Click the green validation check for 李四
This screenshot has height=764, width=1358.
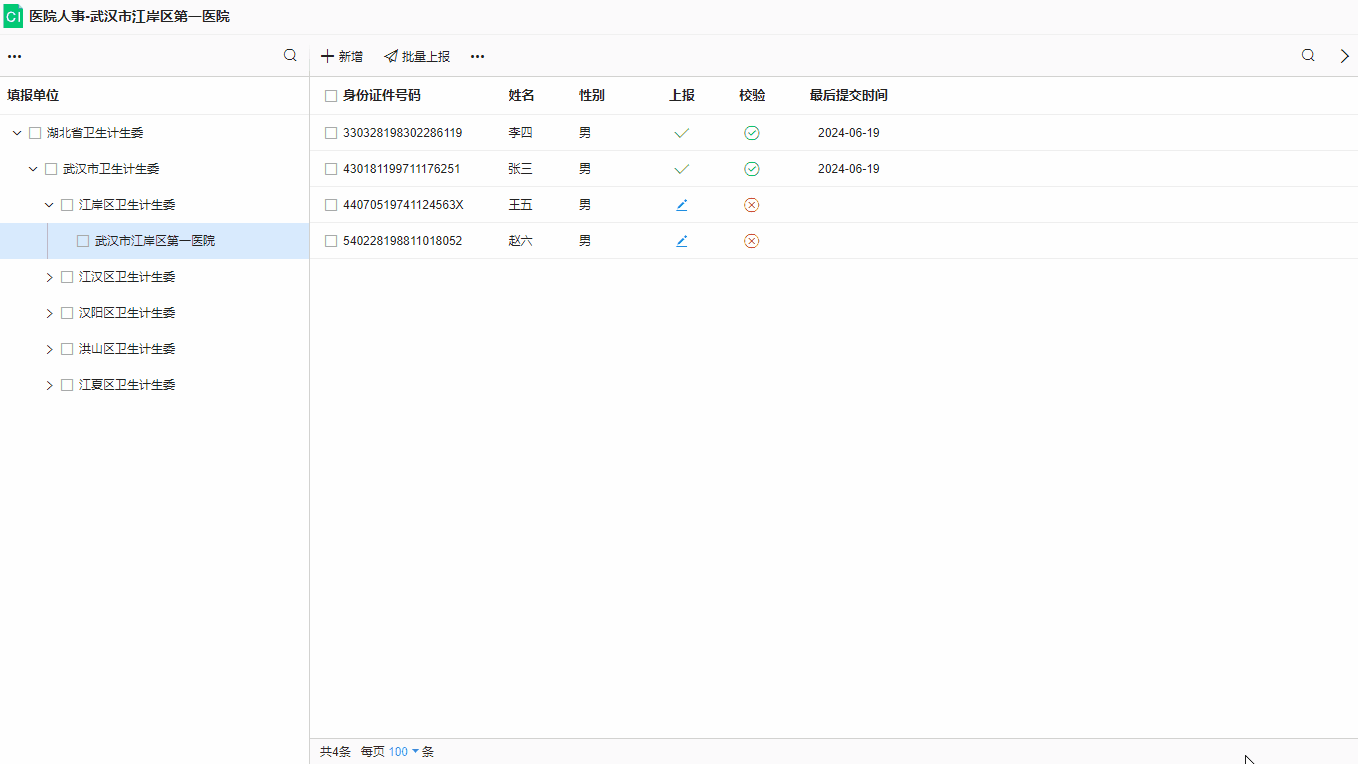pos(752,133)
